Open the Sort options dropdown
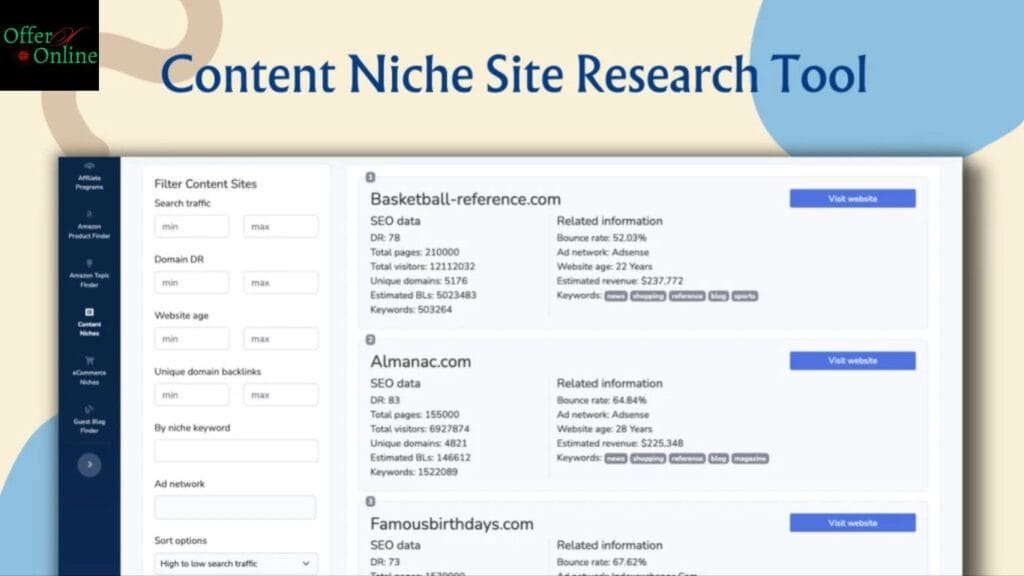Image resolution: width=1024 pixels, height=576 pixels. tap(236, 564)
